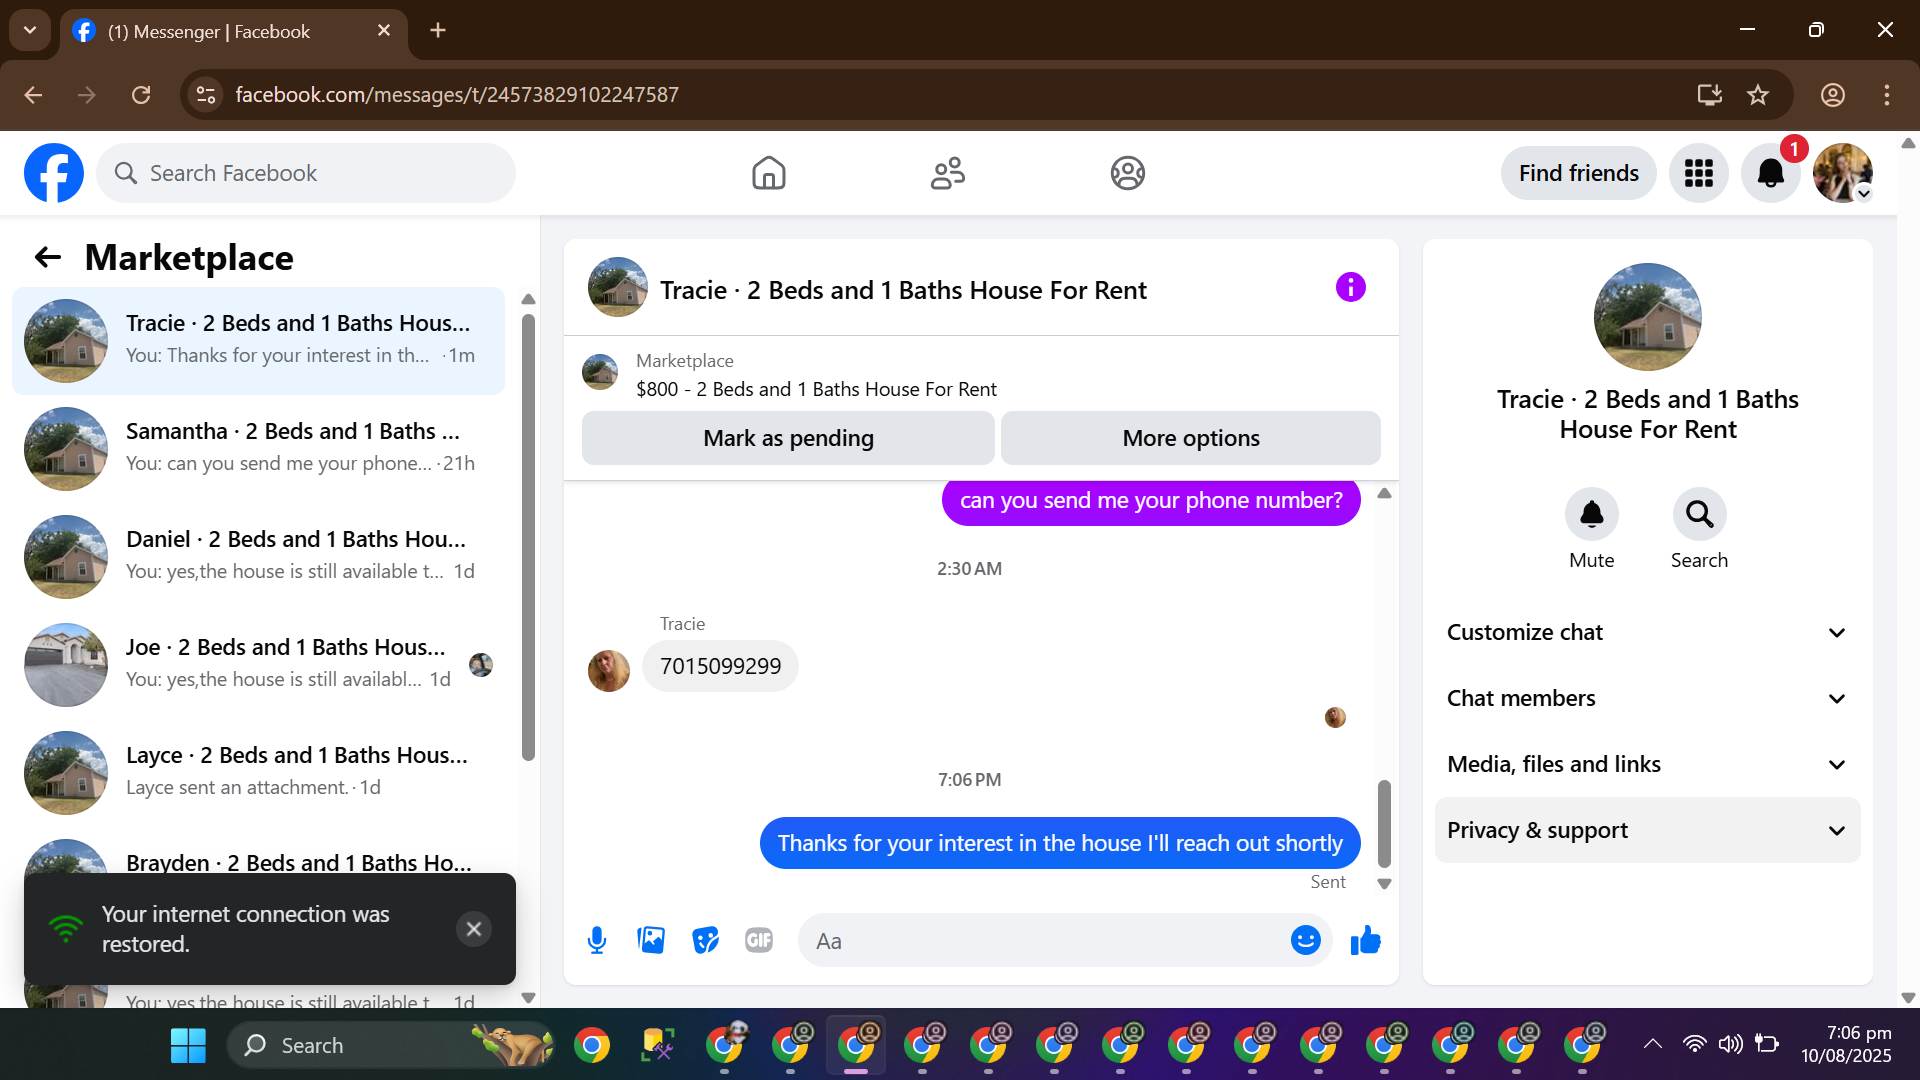Click the Aa message input field
Screen dimensions: 1920x1080
(1040, 941)
